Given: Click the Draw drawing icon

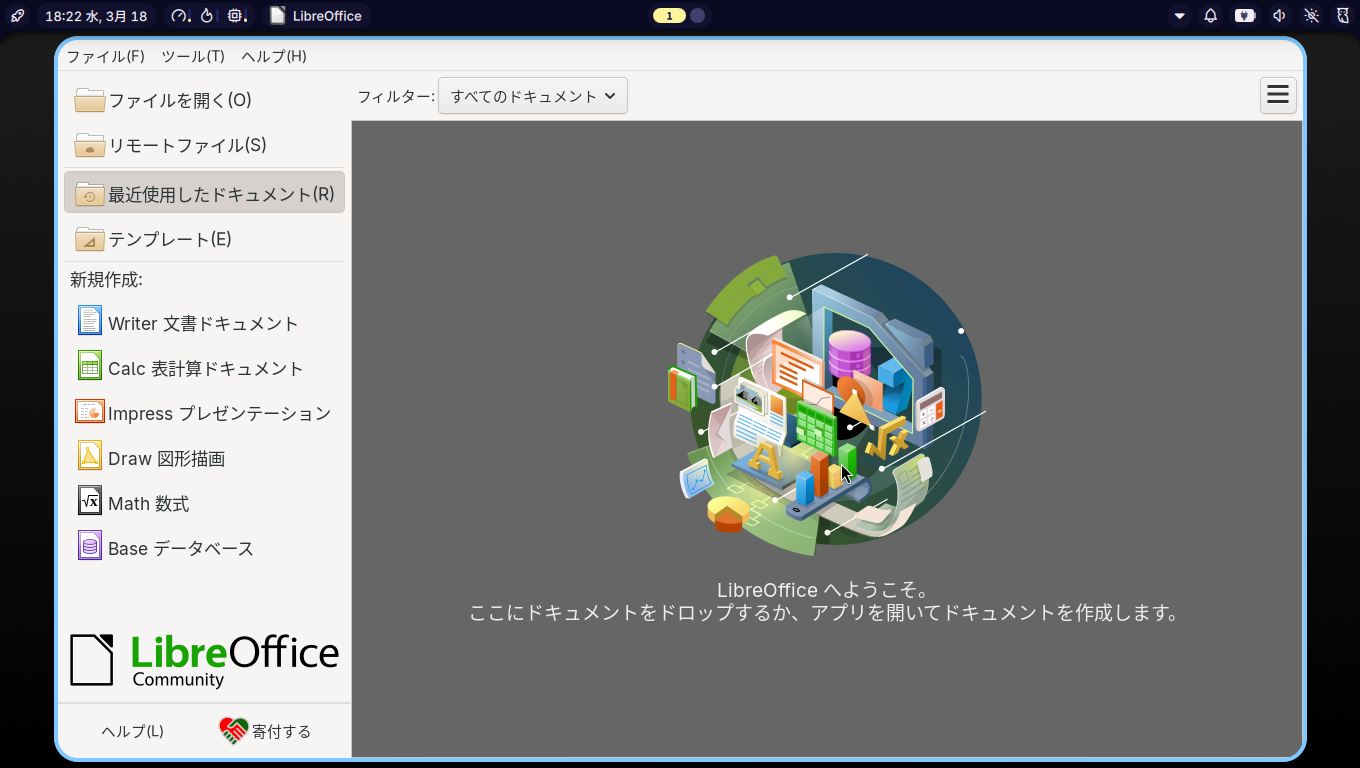Looking at the screenshot, I should tap(90, 456).
